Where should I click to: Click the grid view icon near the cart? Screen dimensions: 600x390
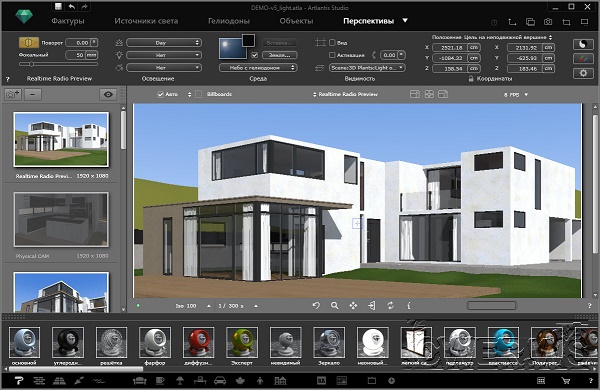point(541,380)
